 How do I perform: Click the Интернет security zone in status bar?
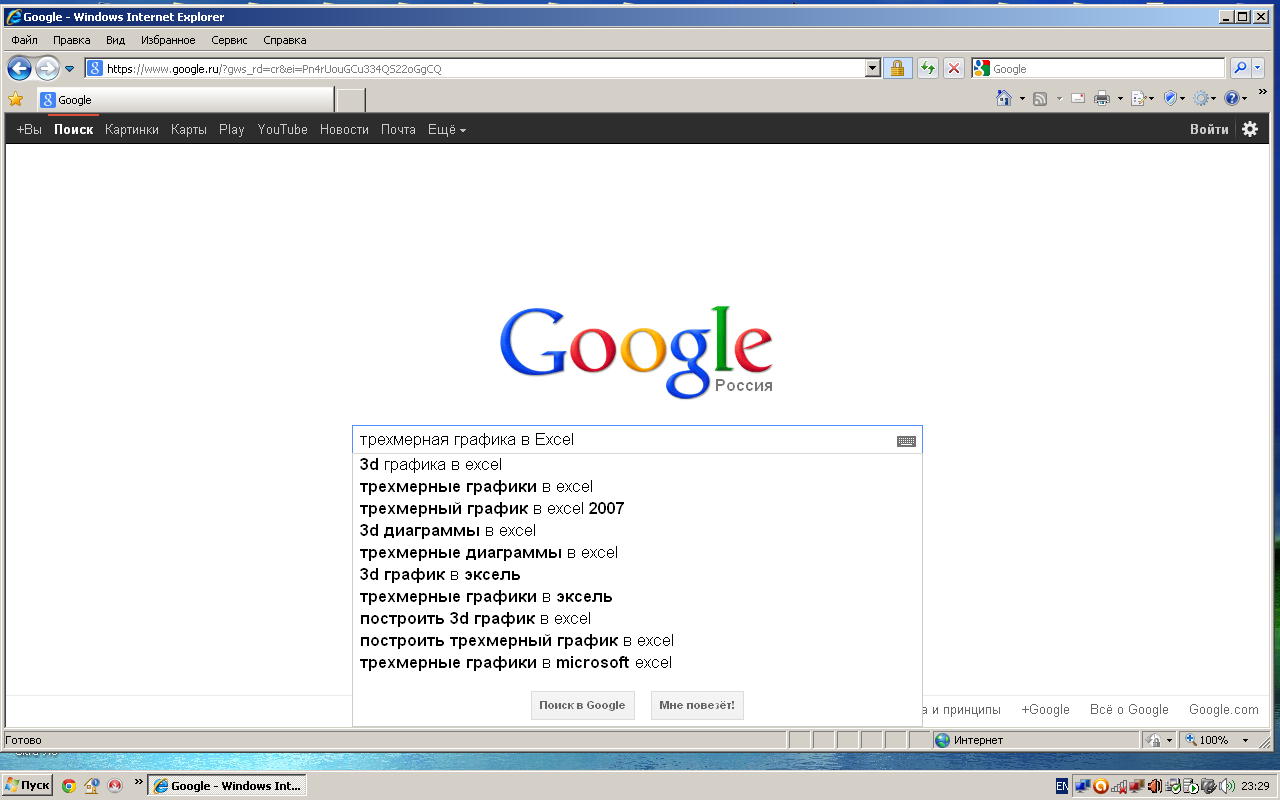click(1035, 740)
